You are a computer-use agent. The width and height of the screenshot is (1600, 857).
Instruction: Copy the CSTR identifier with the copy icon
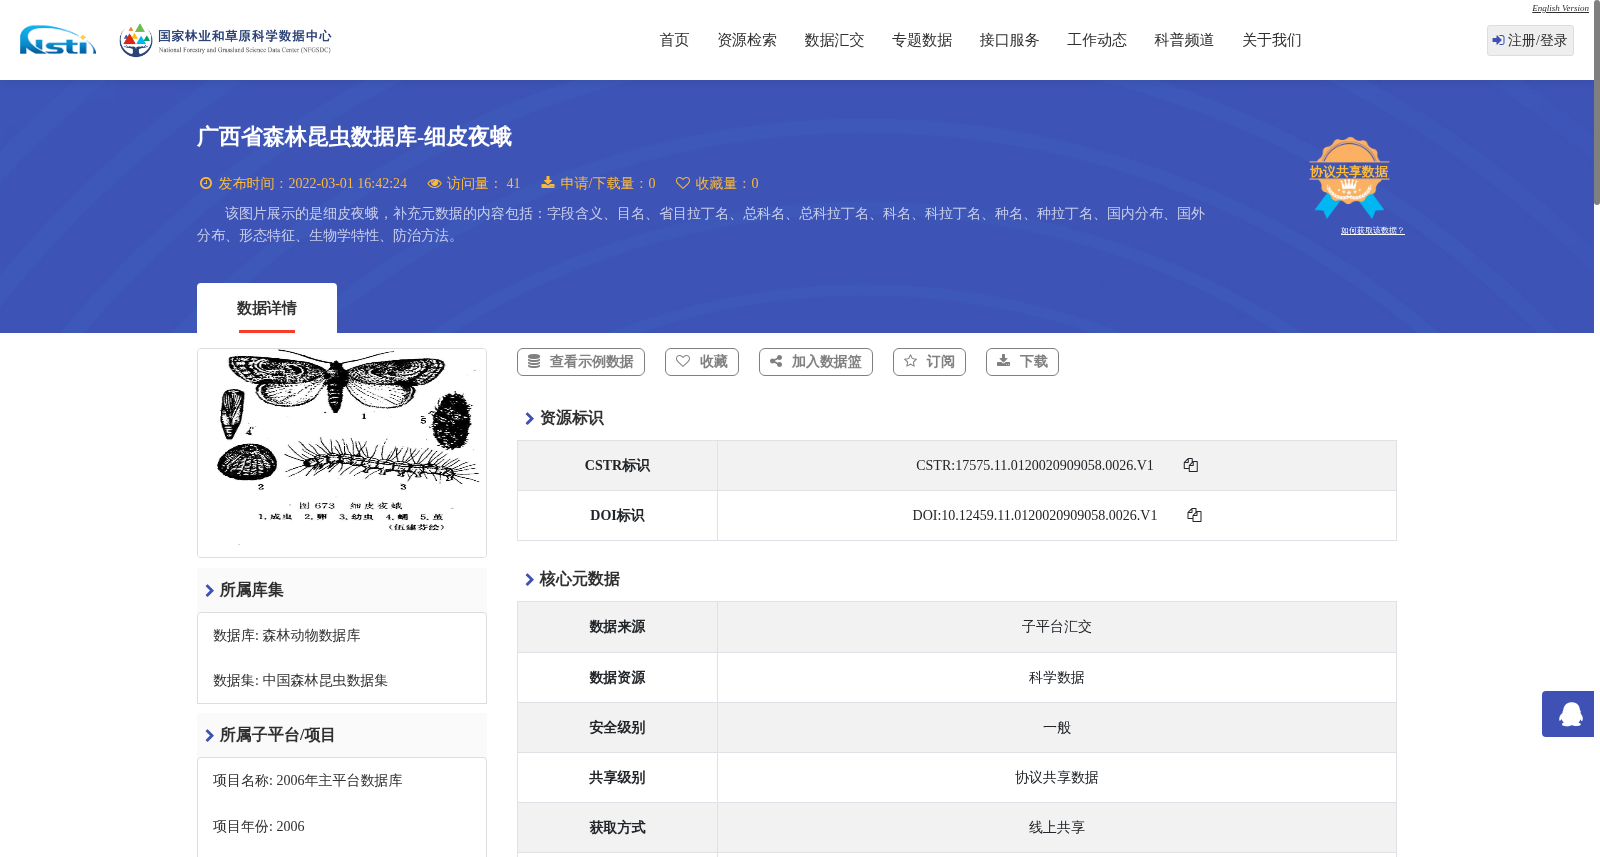pos(1191,465)
